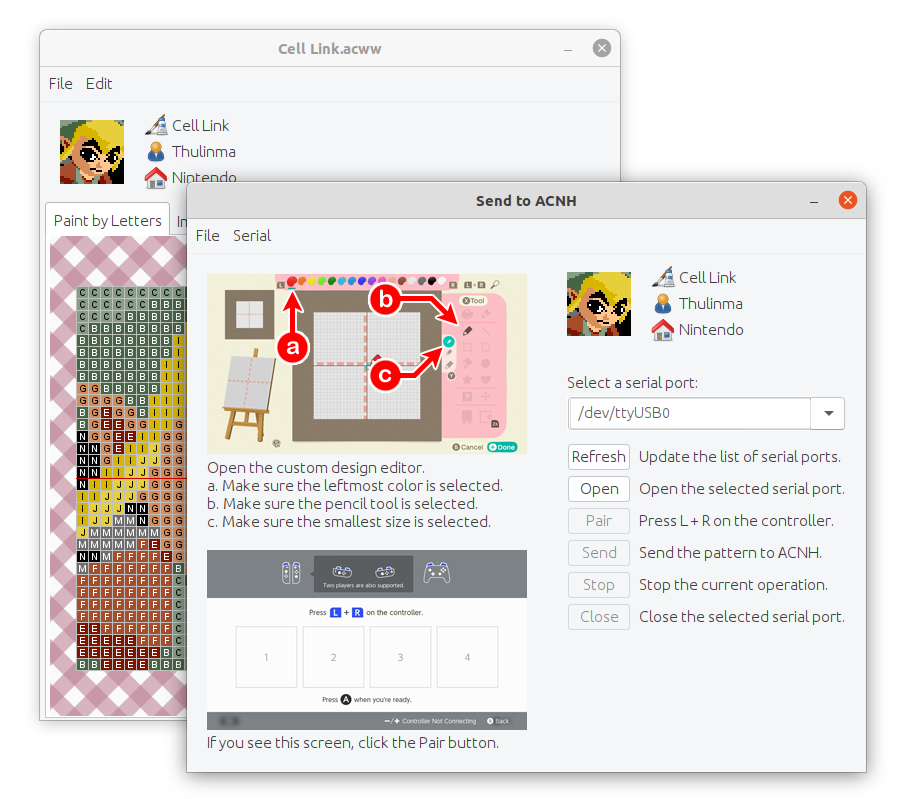Click the controller pairing screen image

click(x=367, y=639)
